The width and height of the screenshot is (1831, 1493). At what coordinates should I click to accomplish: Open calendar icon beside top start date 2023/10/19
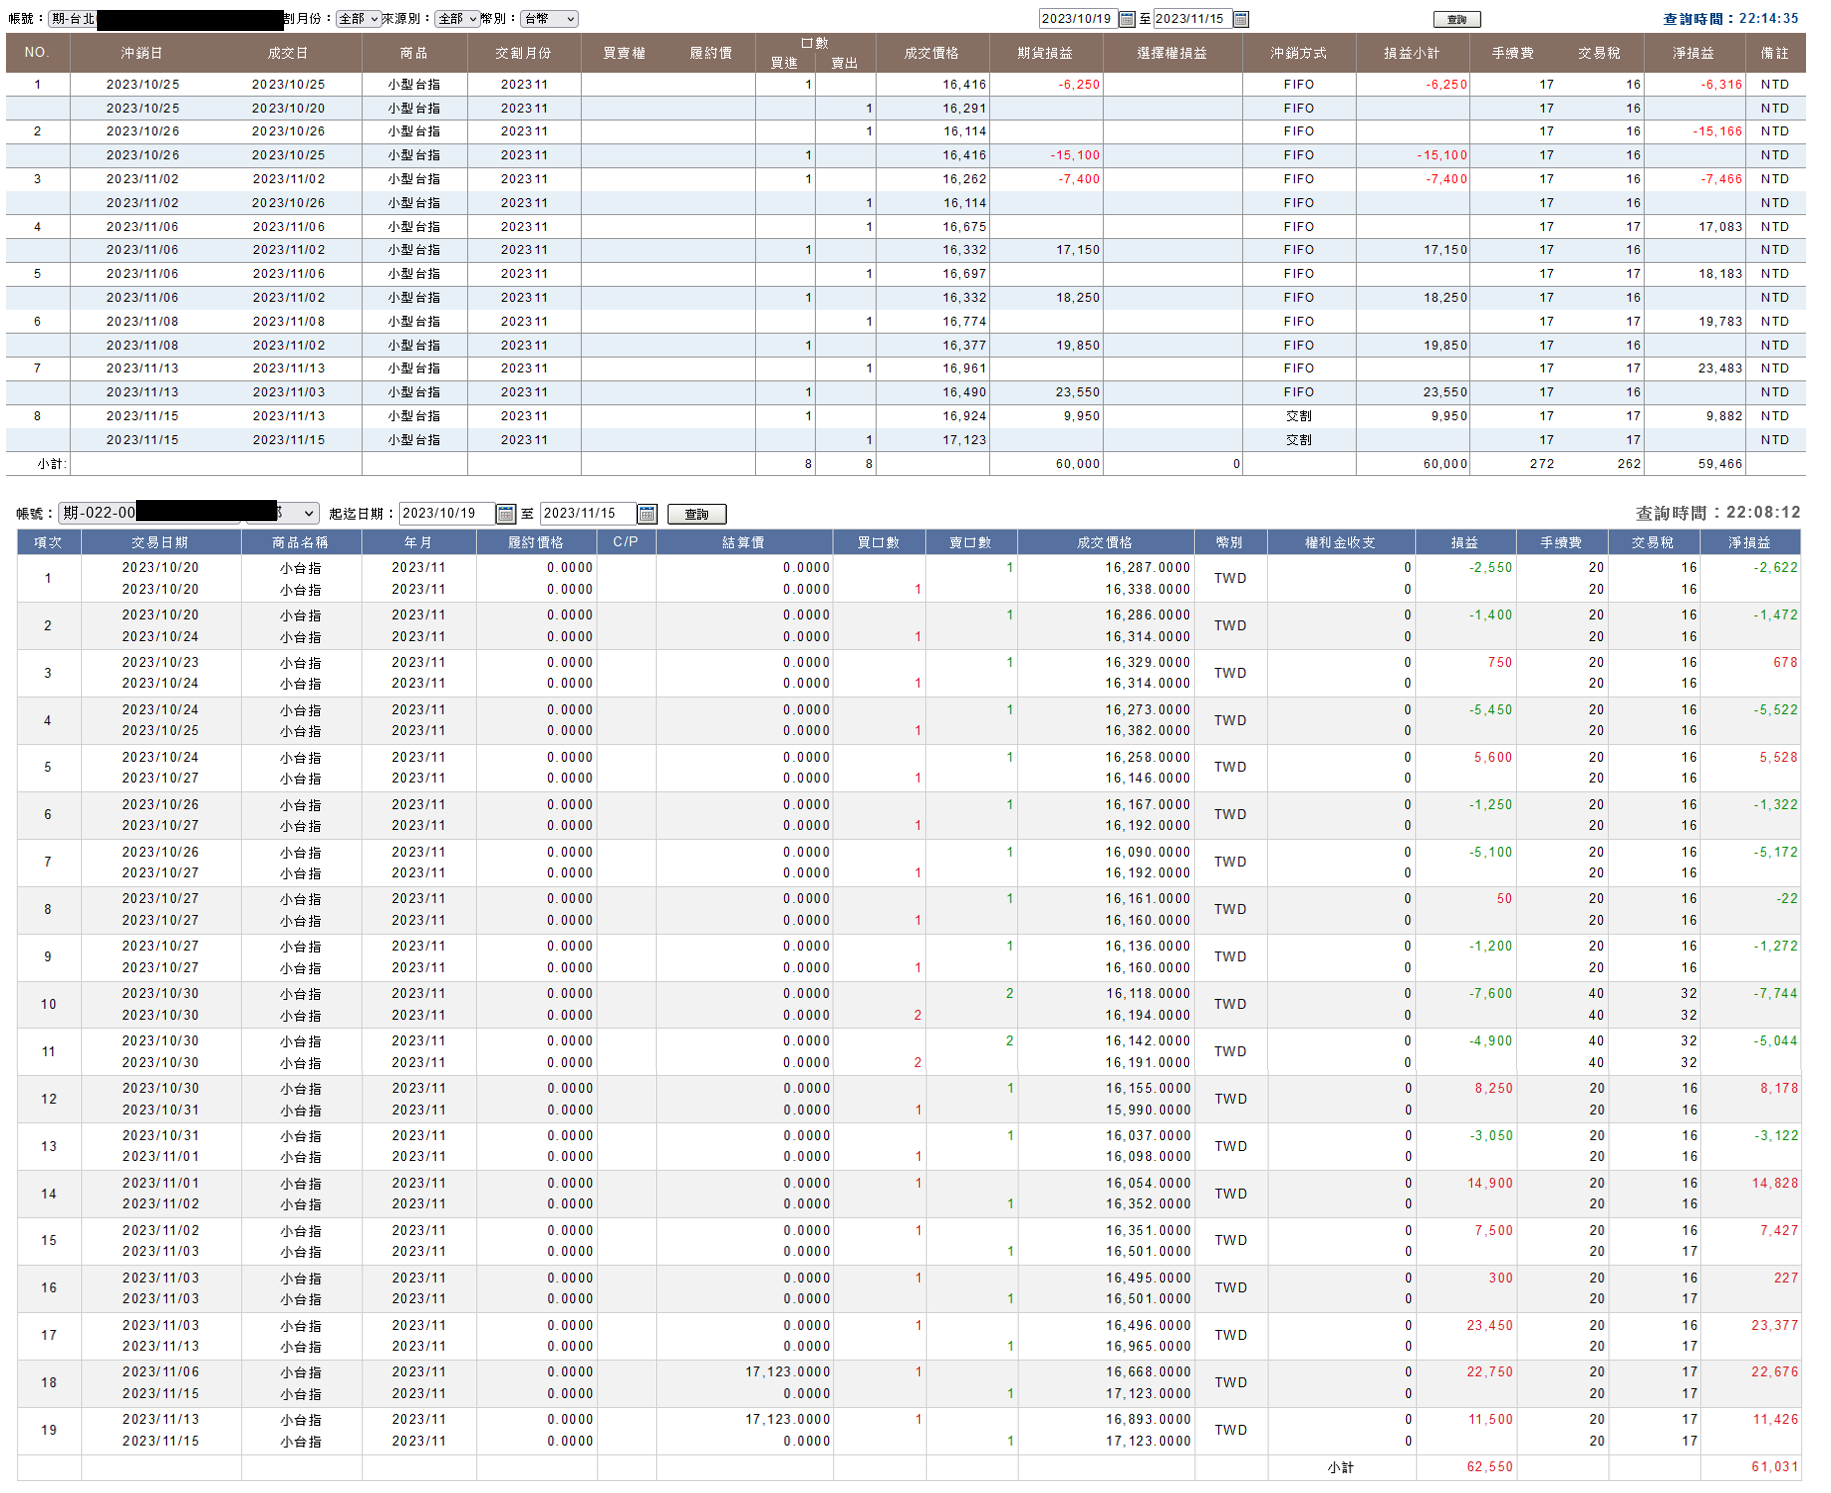(x=1127, y=19)
